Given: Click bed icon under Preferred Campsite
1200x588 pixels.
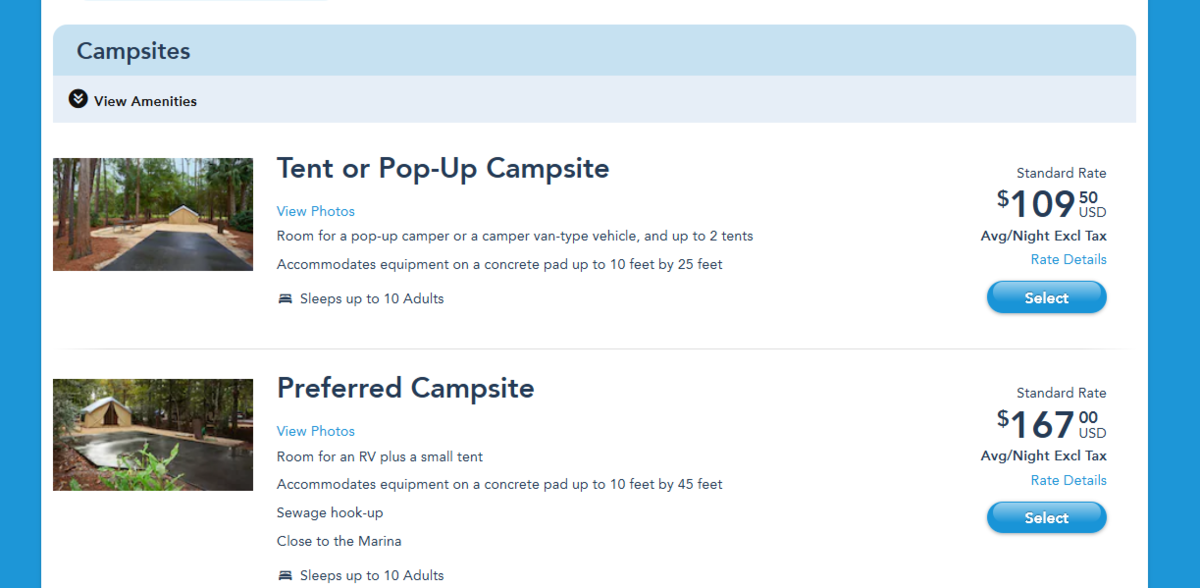Looking at the screenshot, I should pyautogui.click(x=285, y=576).
